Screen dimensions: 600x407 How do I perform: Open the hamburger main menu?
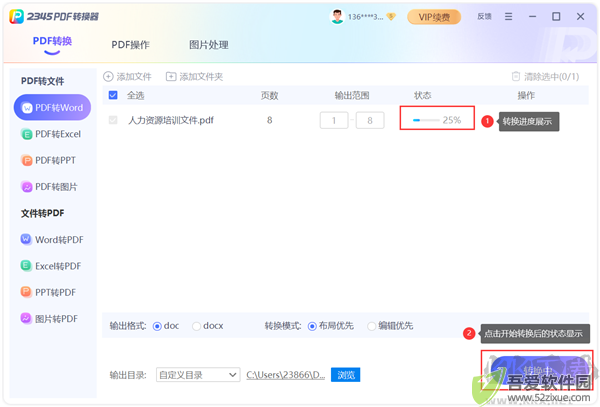point(508,16)
